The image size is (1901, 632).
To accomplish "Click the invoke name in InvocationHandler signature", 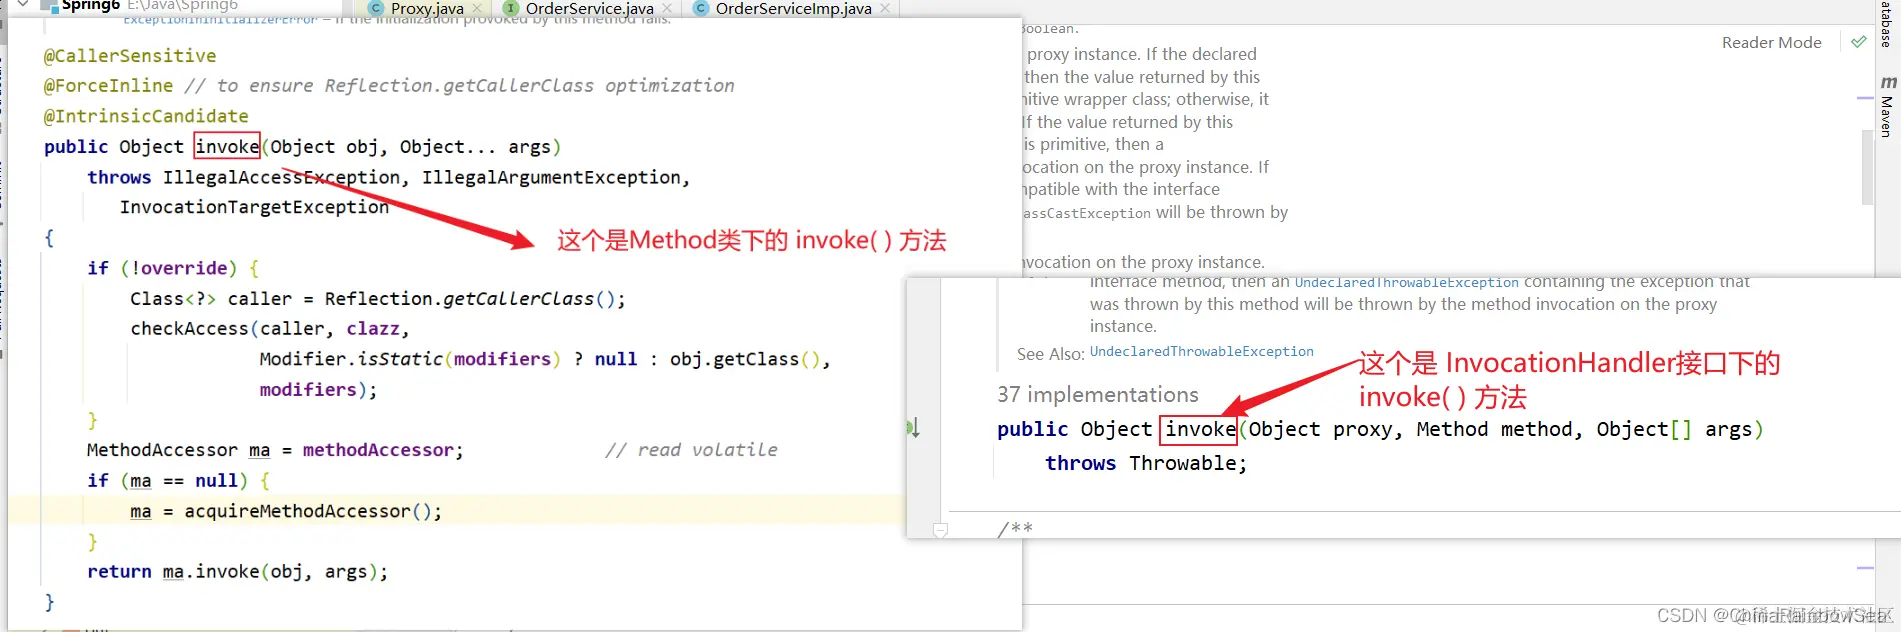I will click(x=1199, y=430).
